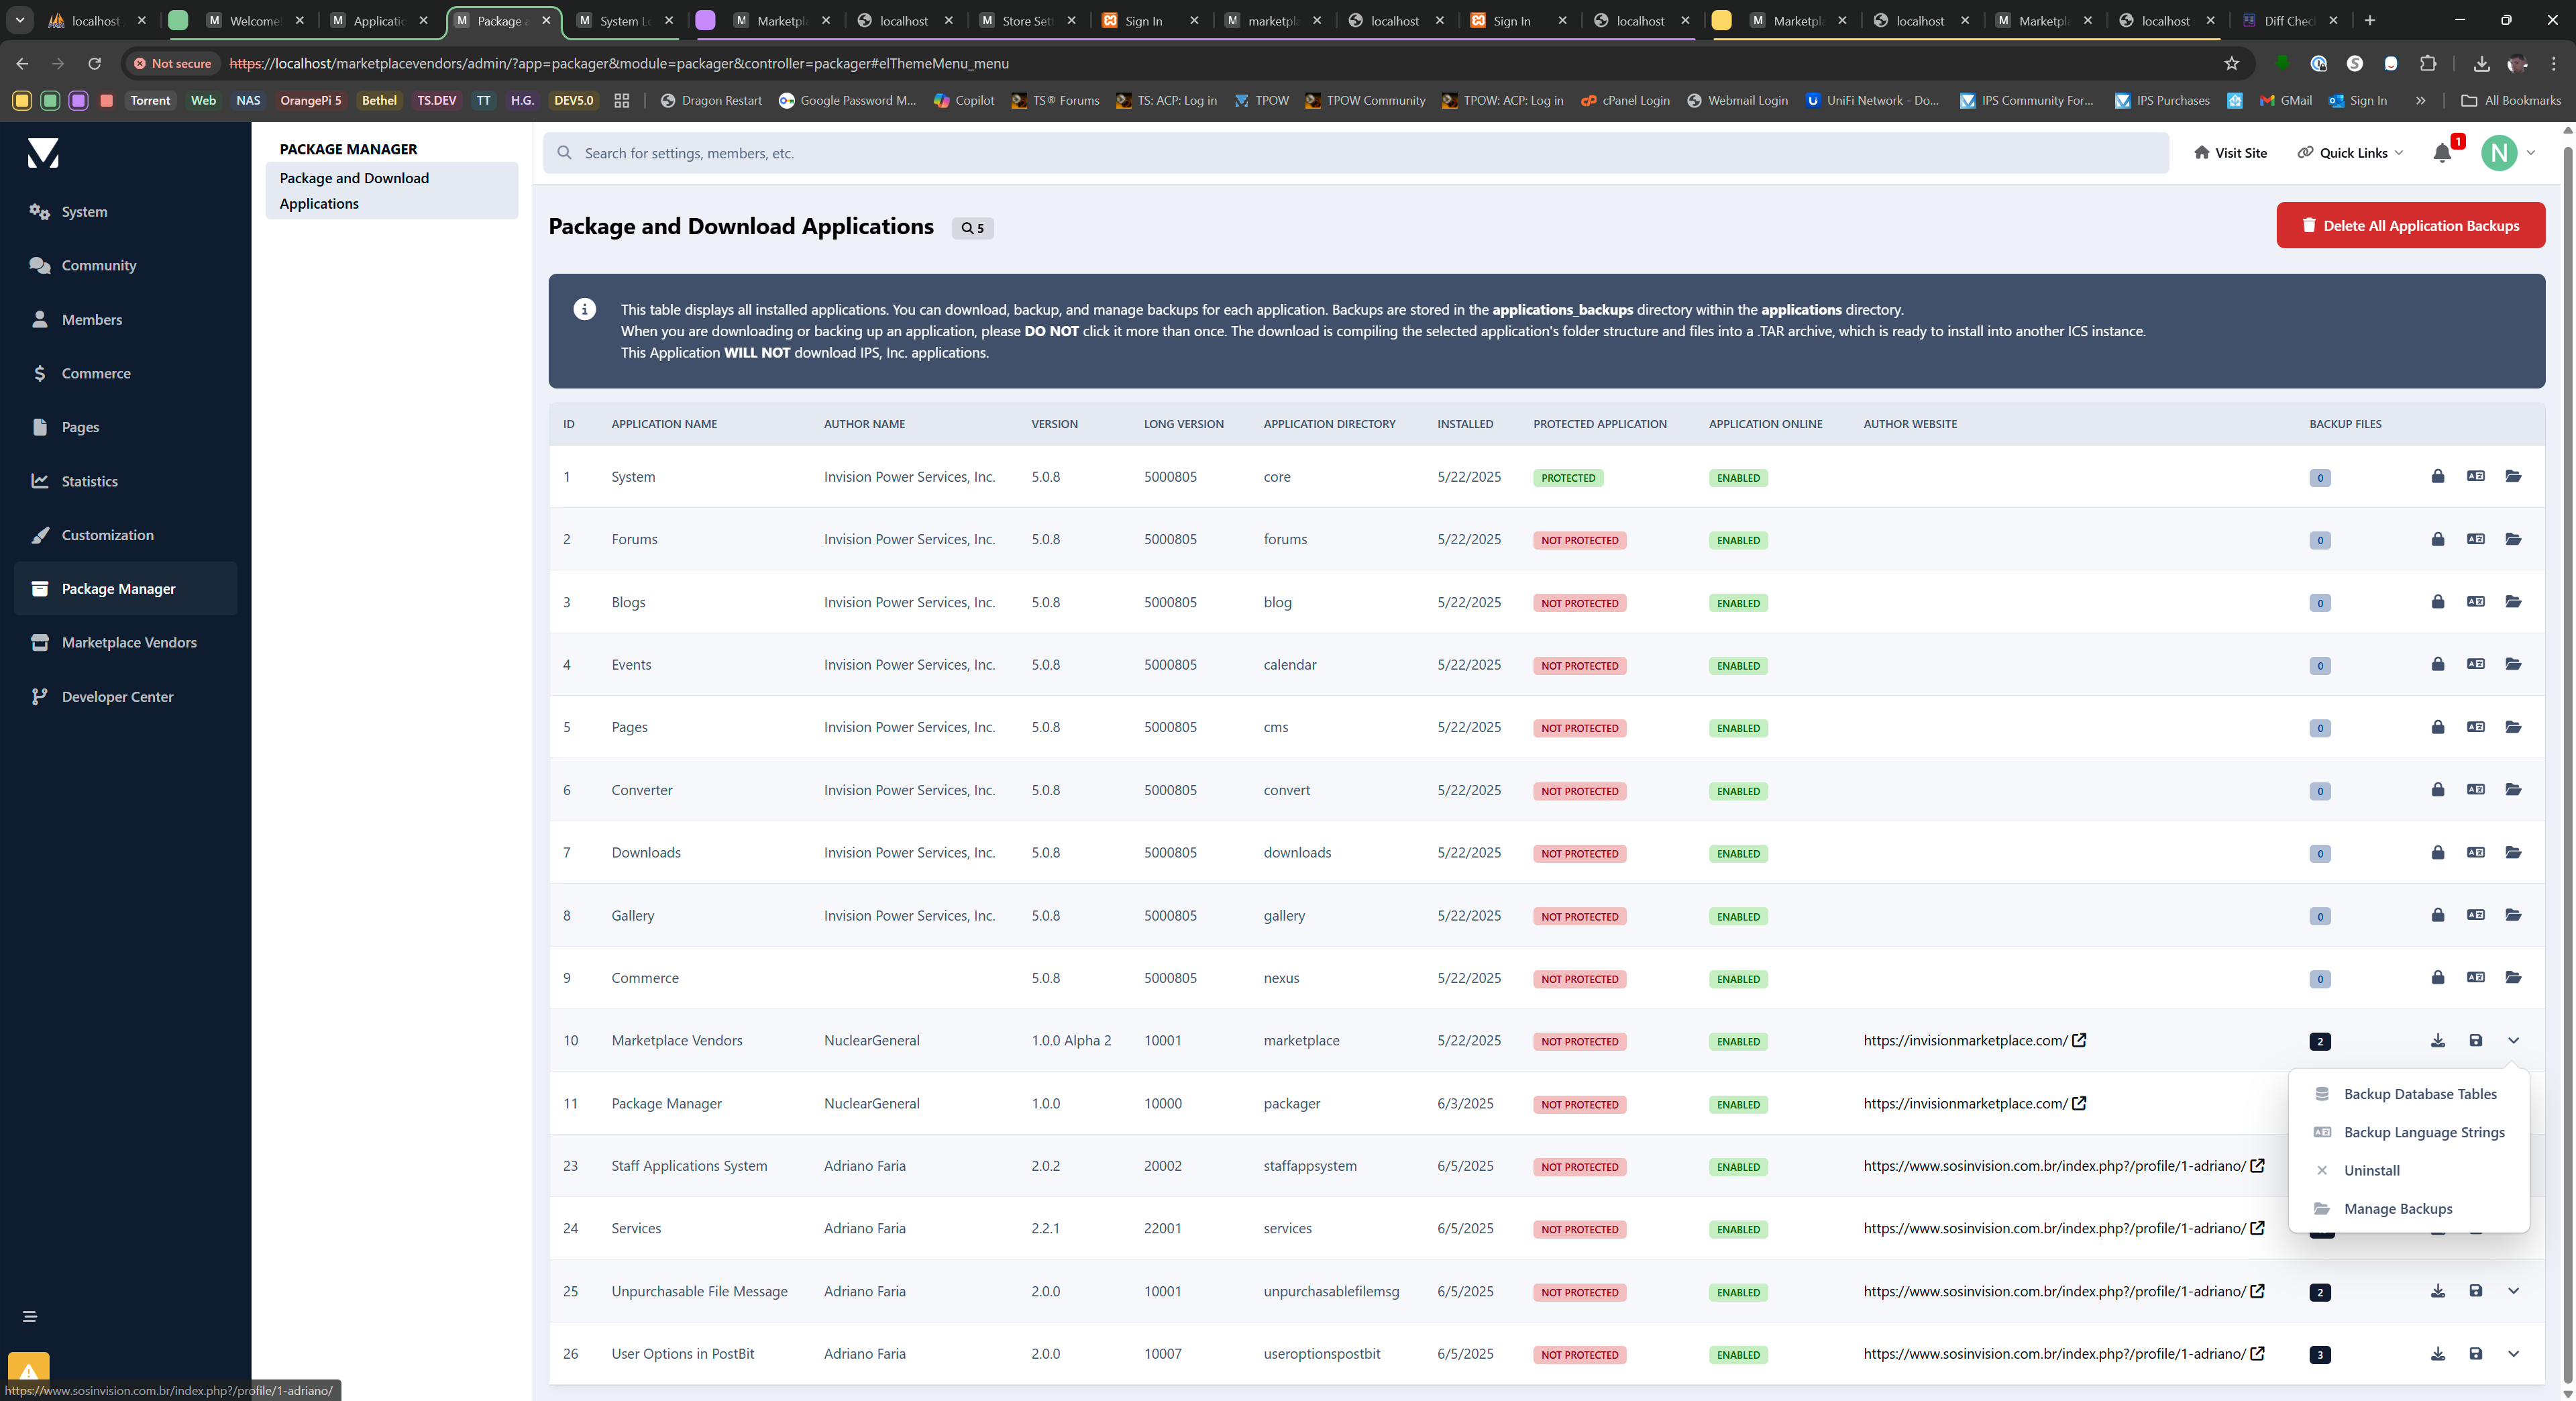Click the info icon in the blue notice

(x=585, y=309)
